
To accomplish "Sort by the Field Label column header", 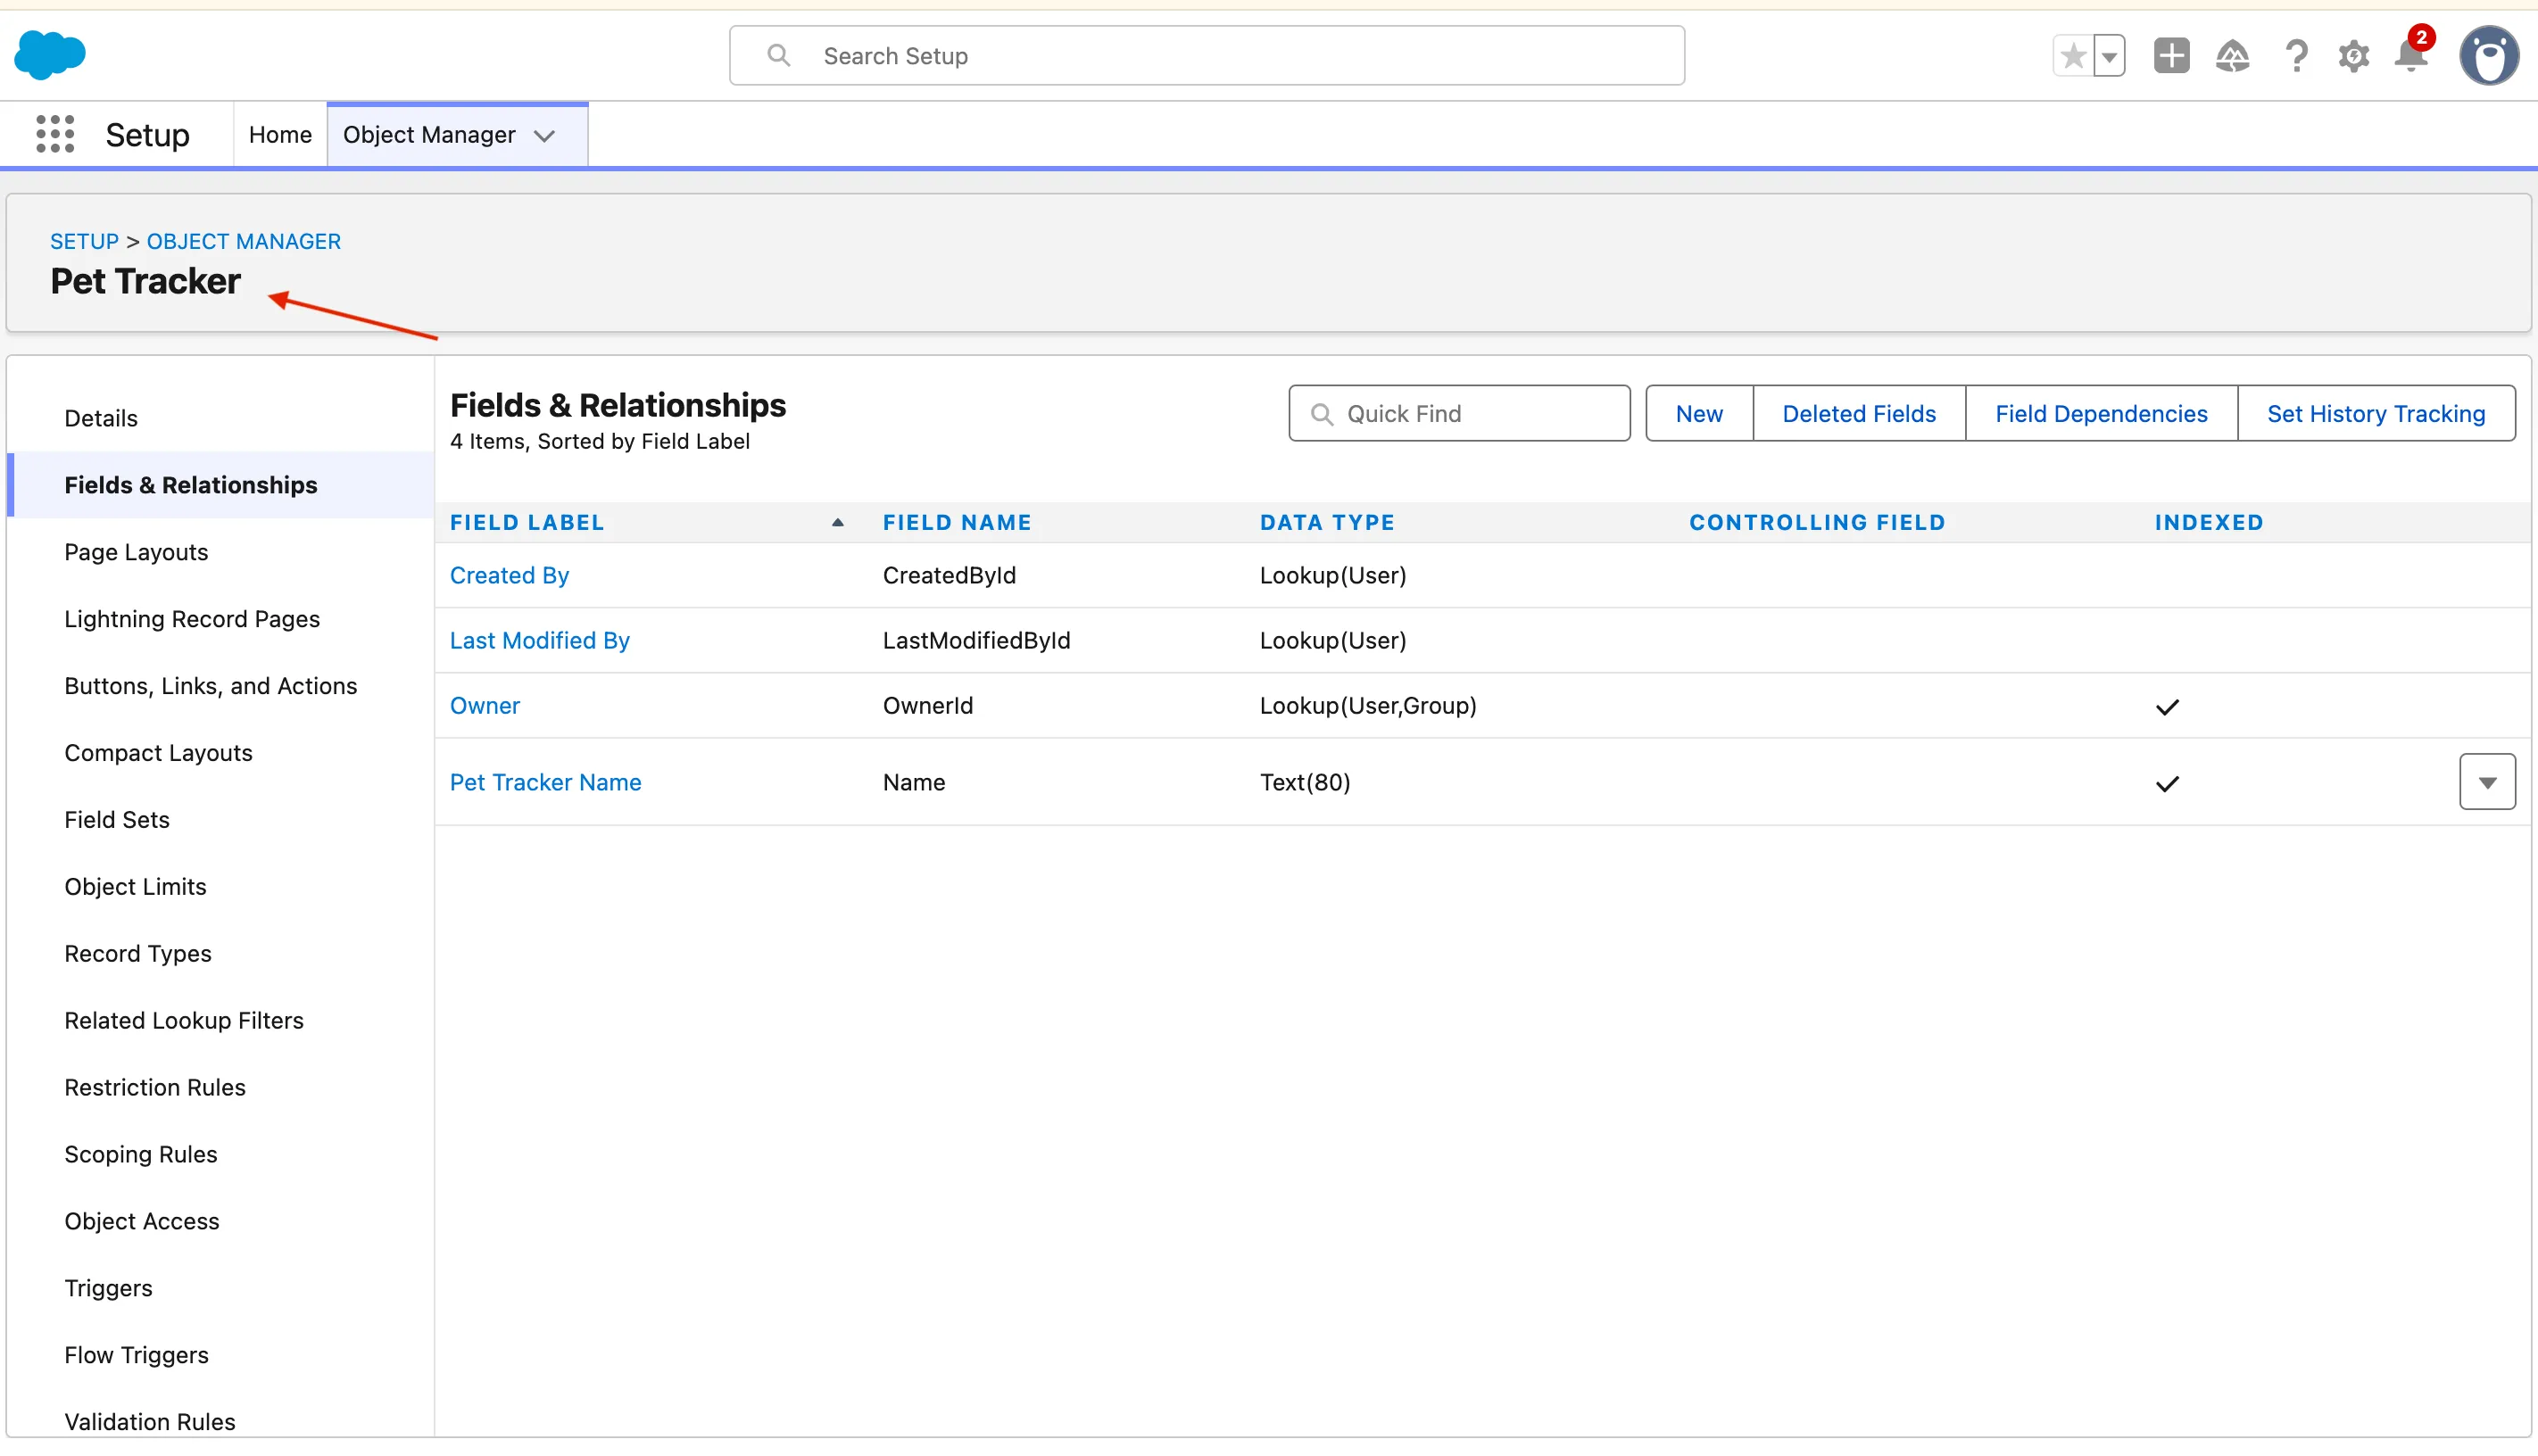I will pos(527,522).
